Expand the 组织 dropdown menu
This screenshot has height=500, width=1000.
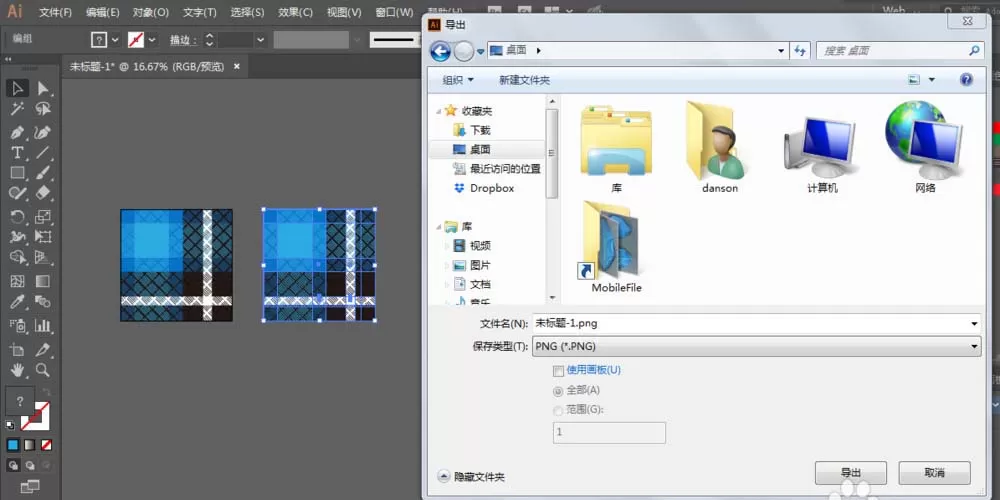pos(459,80)
